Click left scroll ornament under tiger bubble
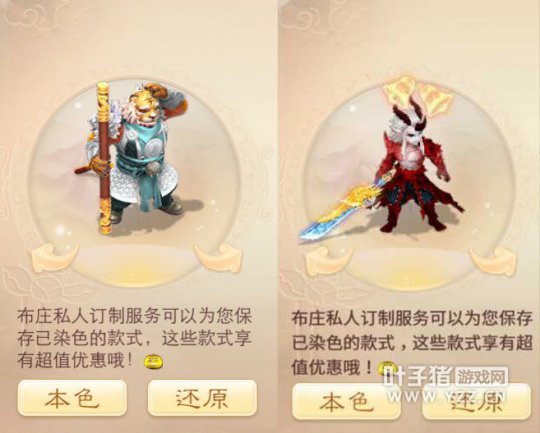Image resolution: width=540 pixels, height=433 pixels. 53,258
